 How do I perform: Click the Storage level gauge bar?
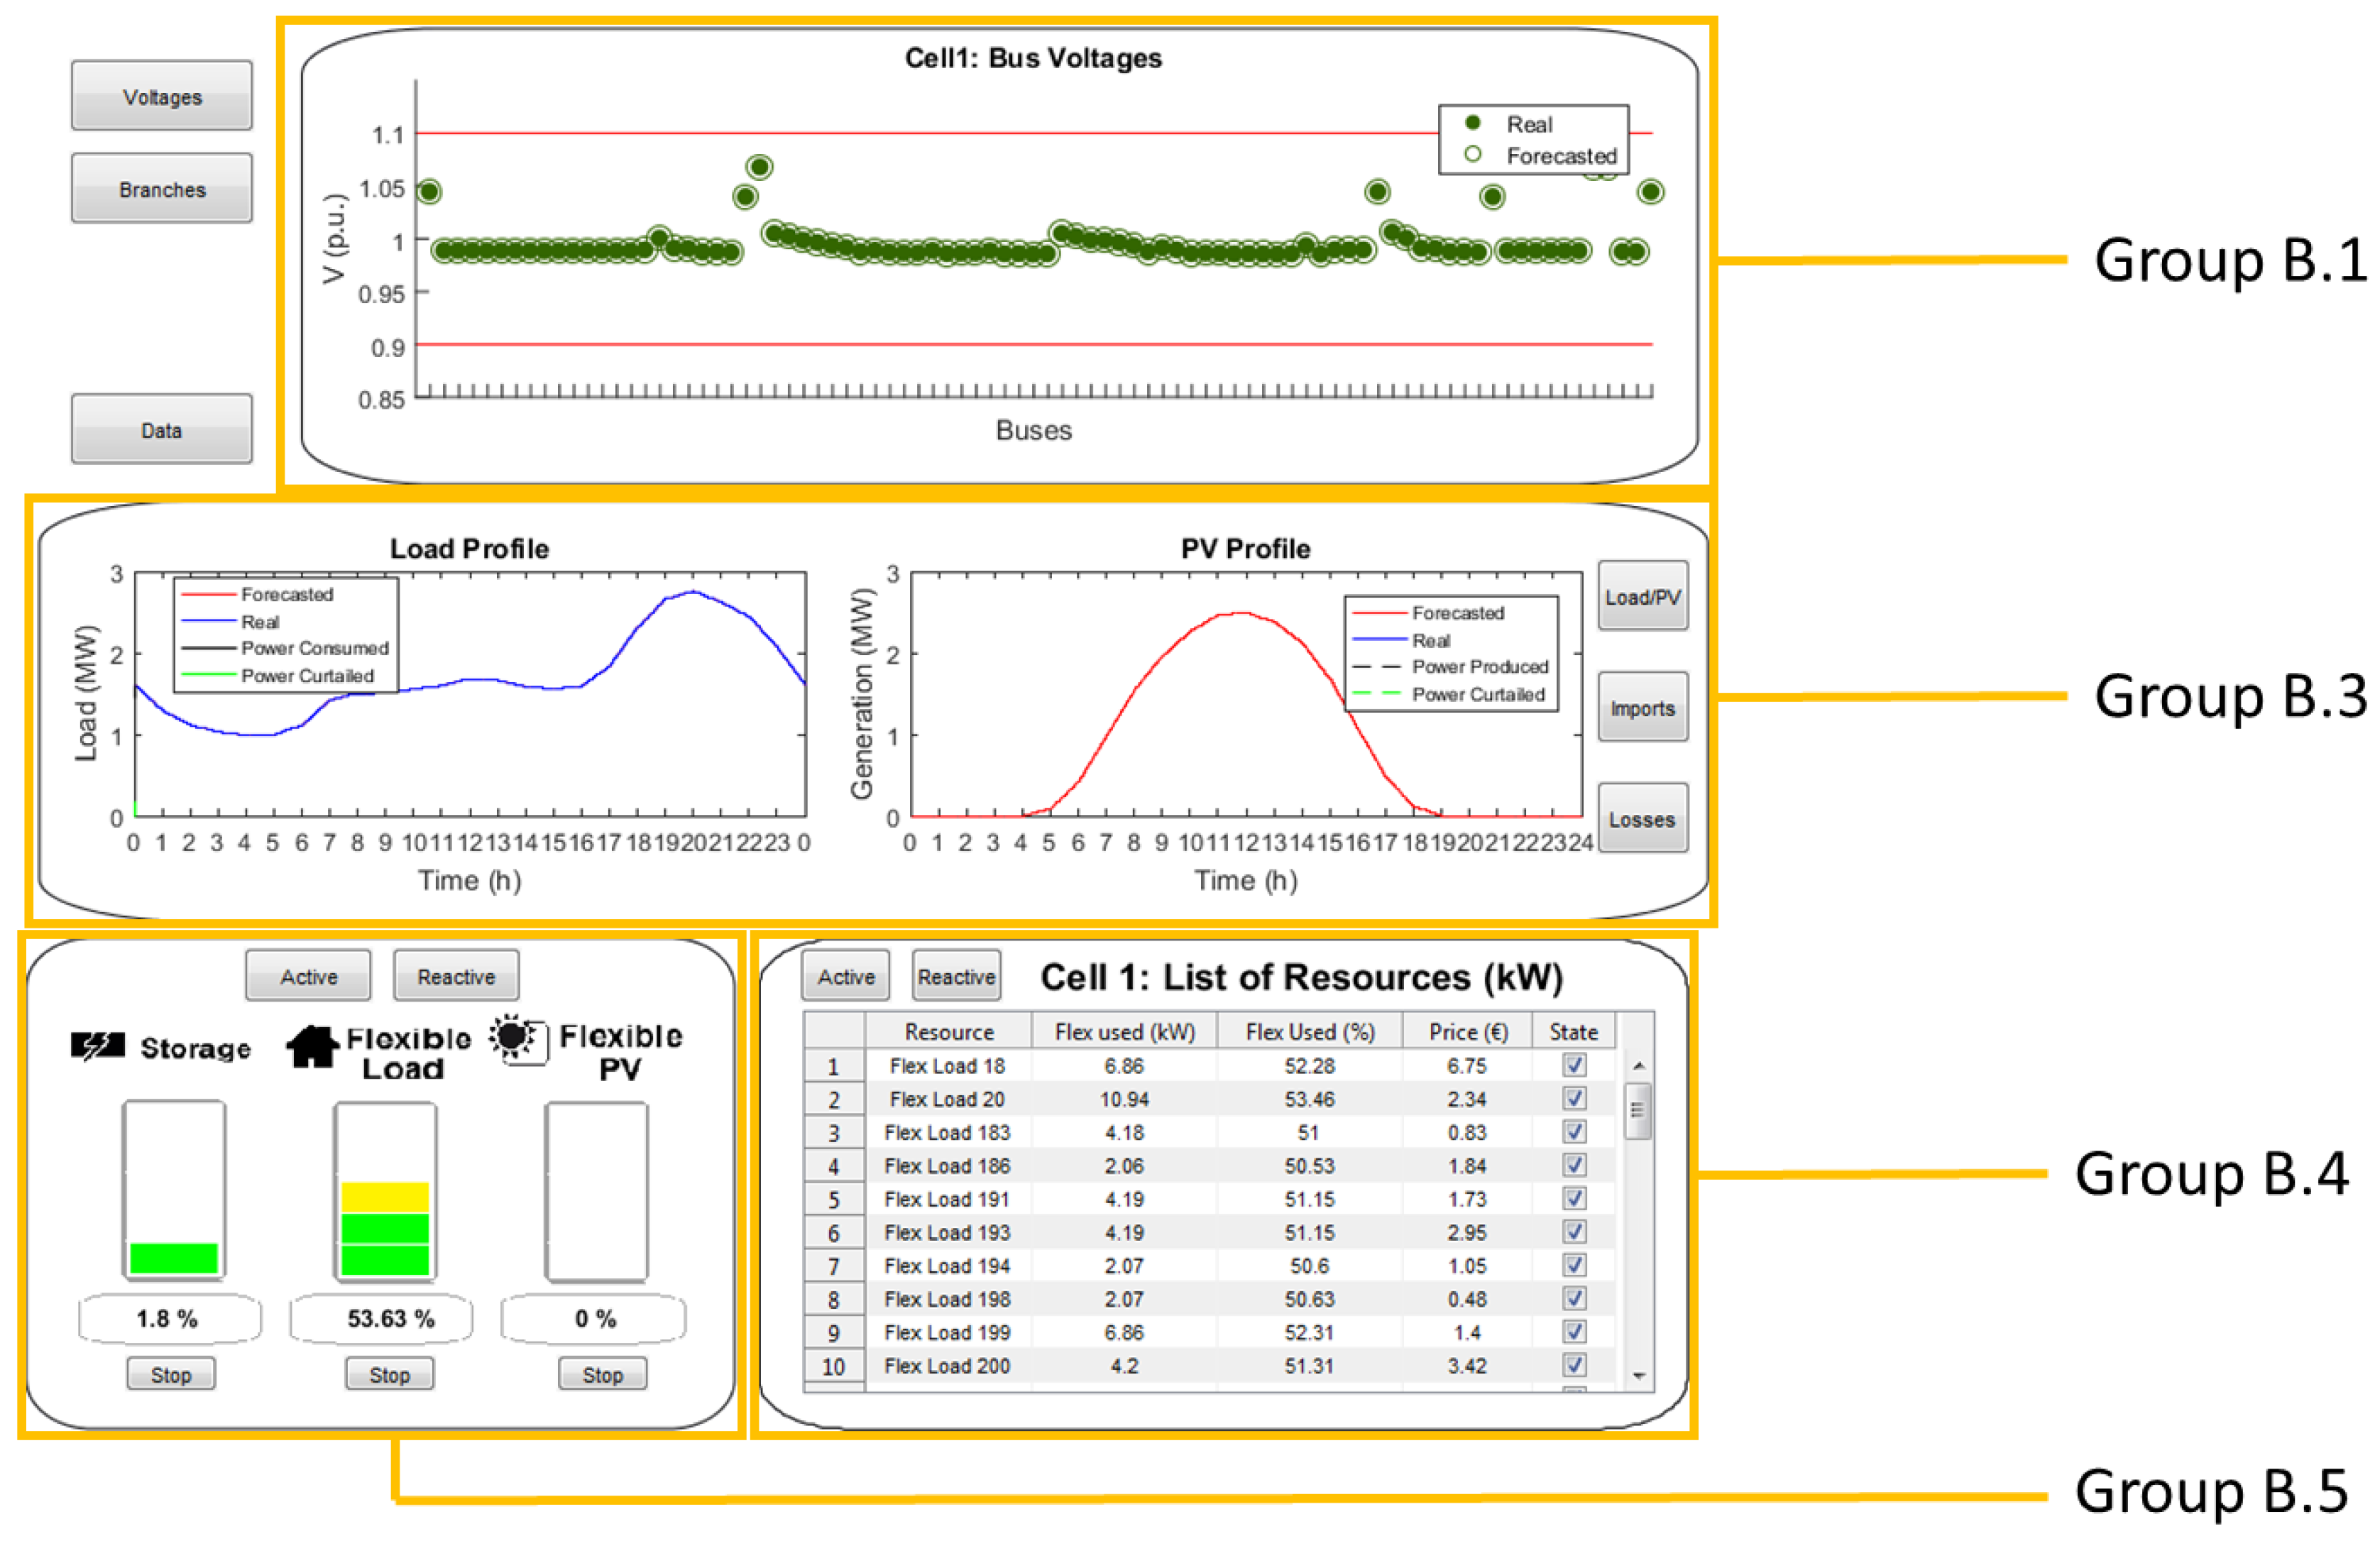[174, 1190]
